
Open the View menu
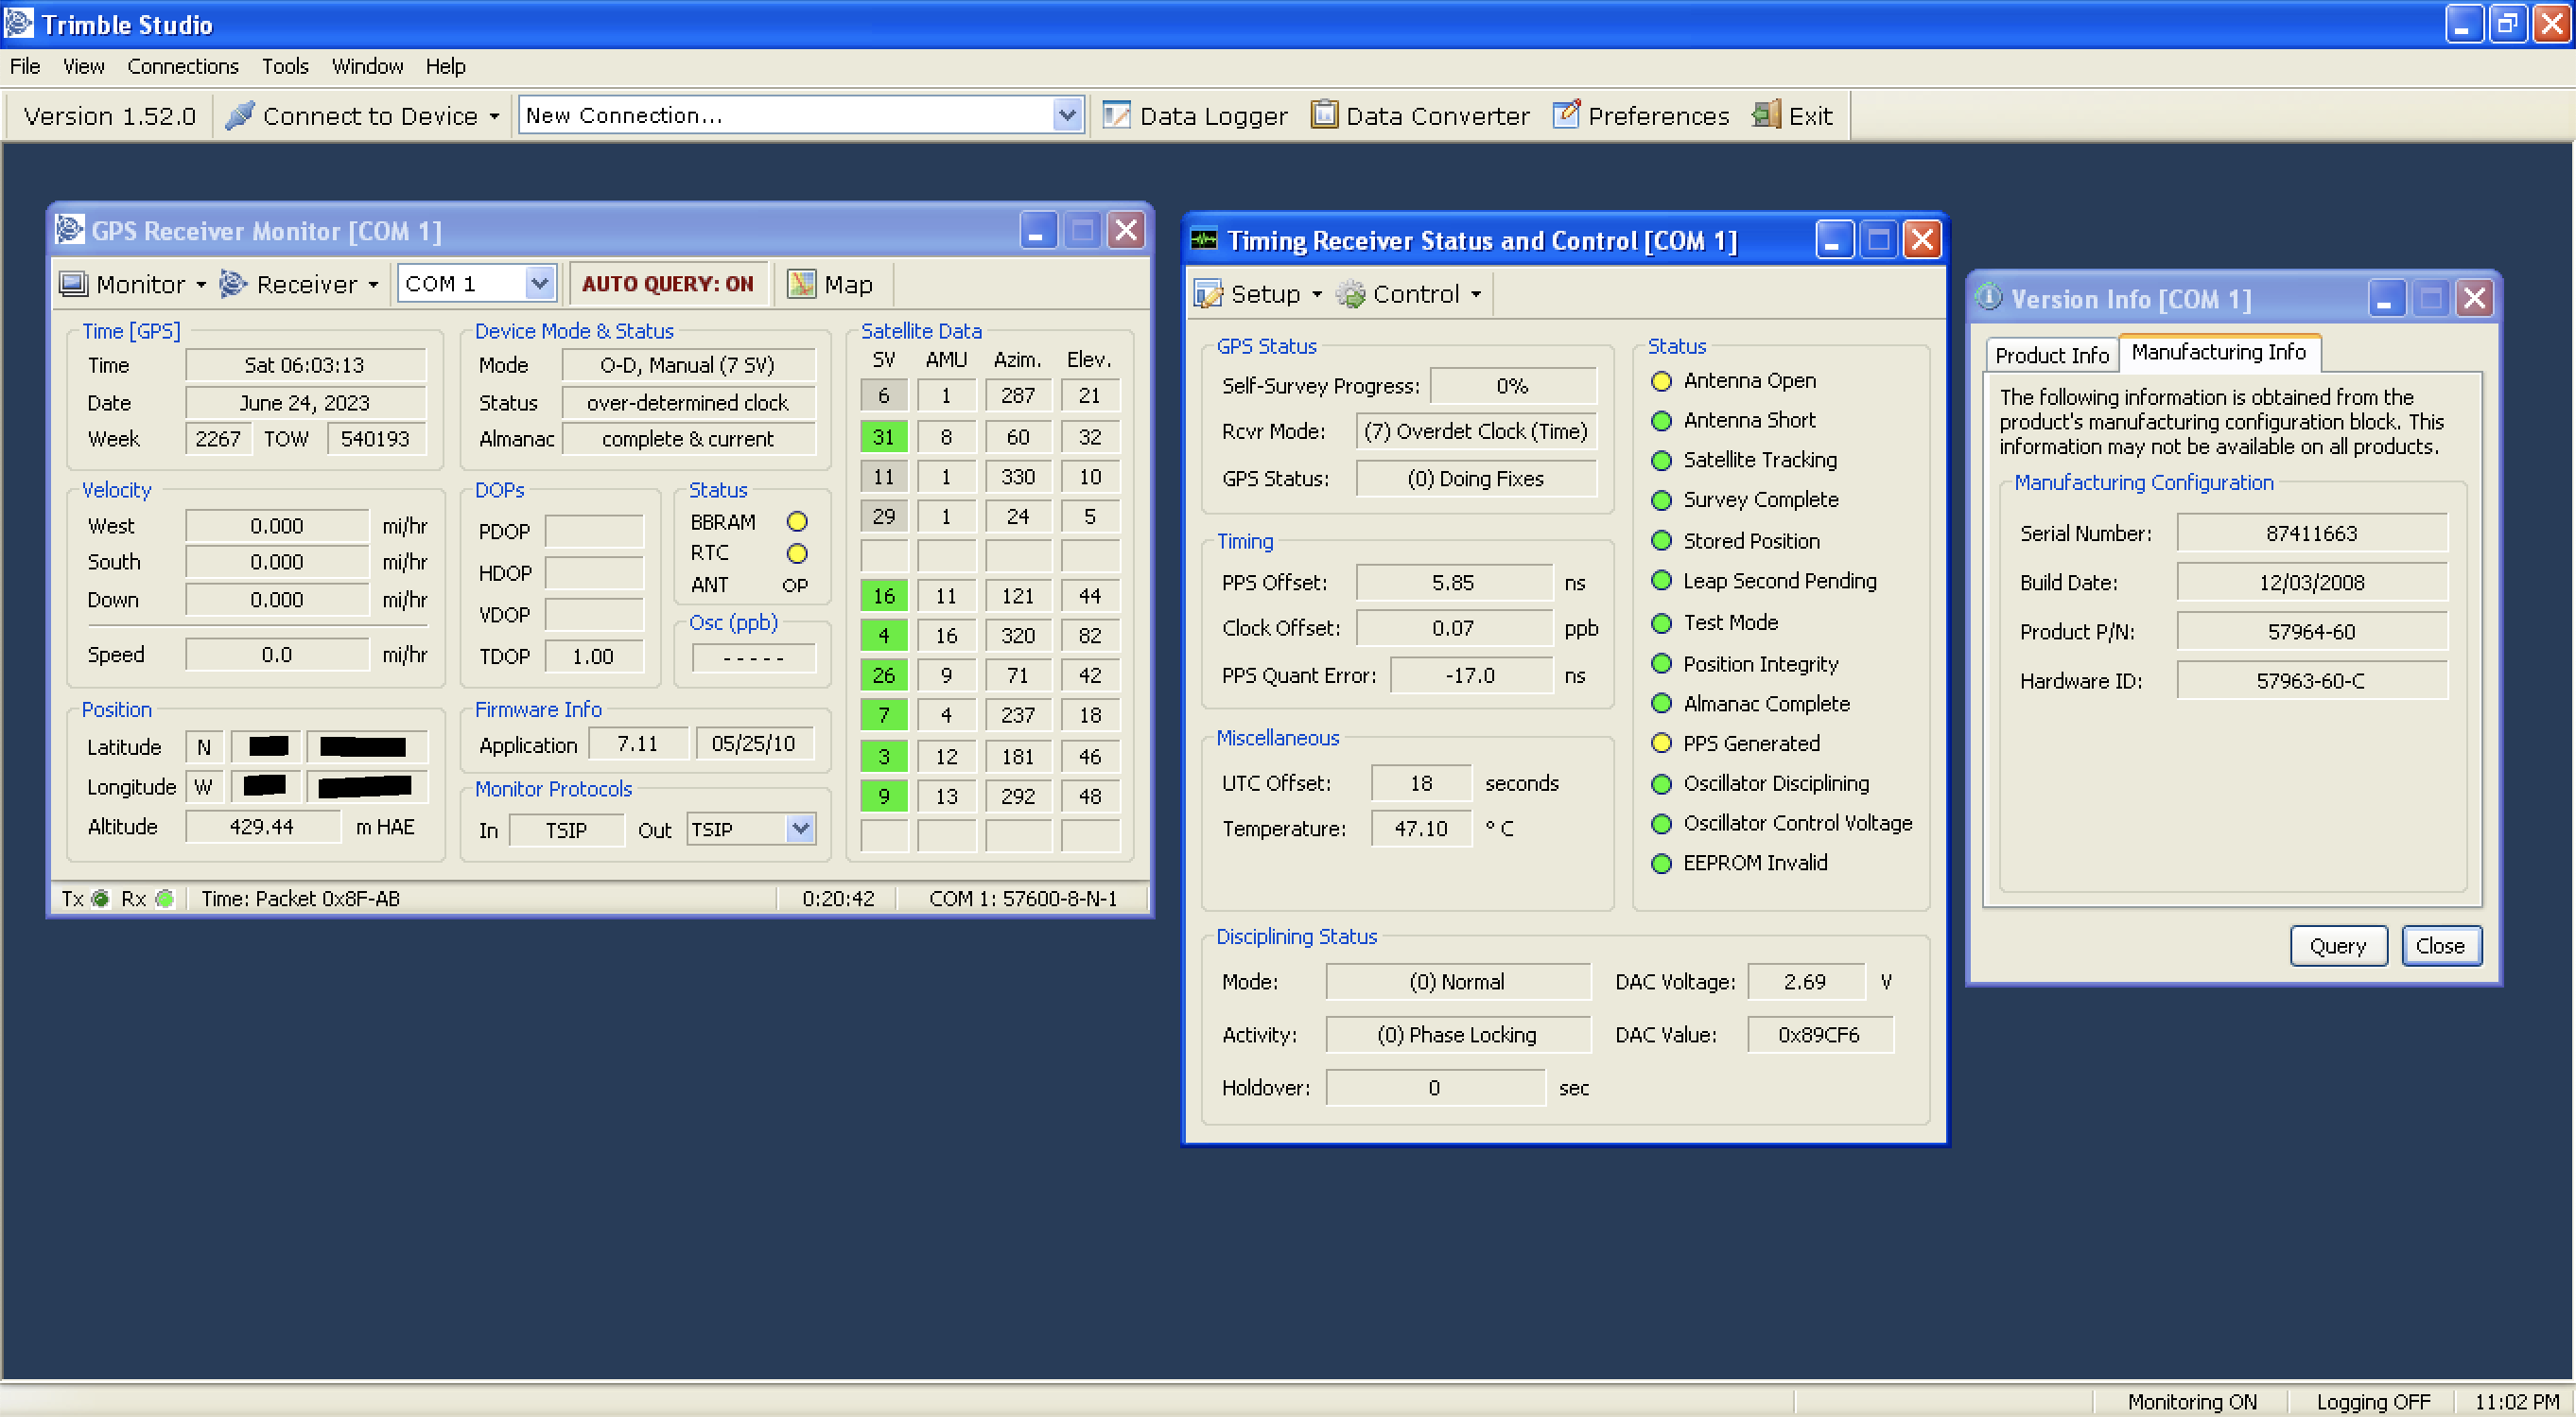coord(84,66)
